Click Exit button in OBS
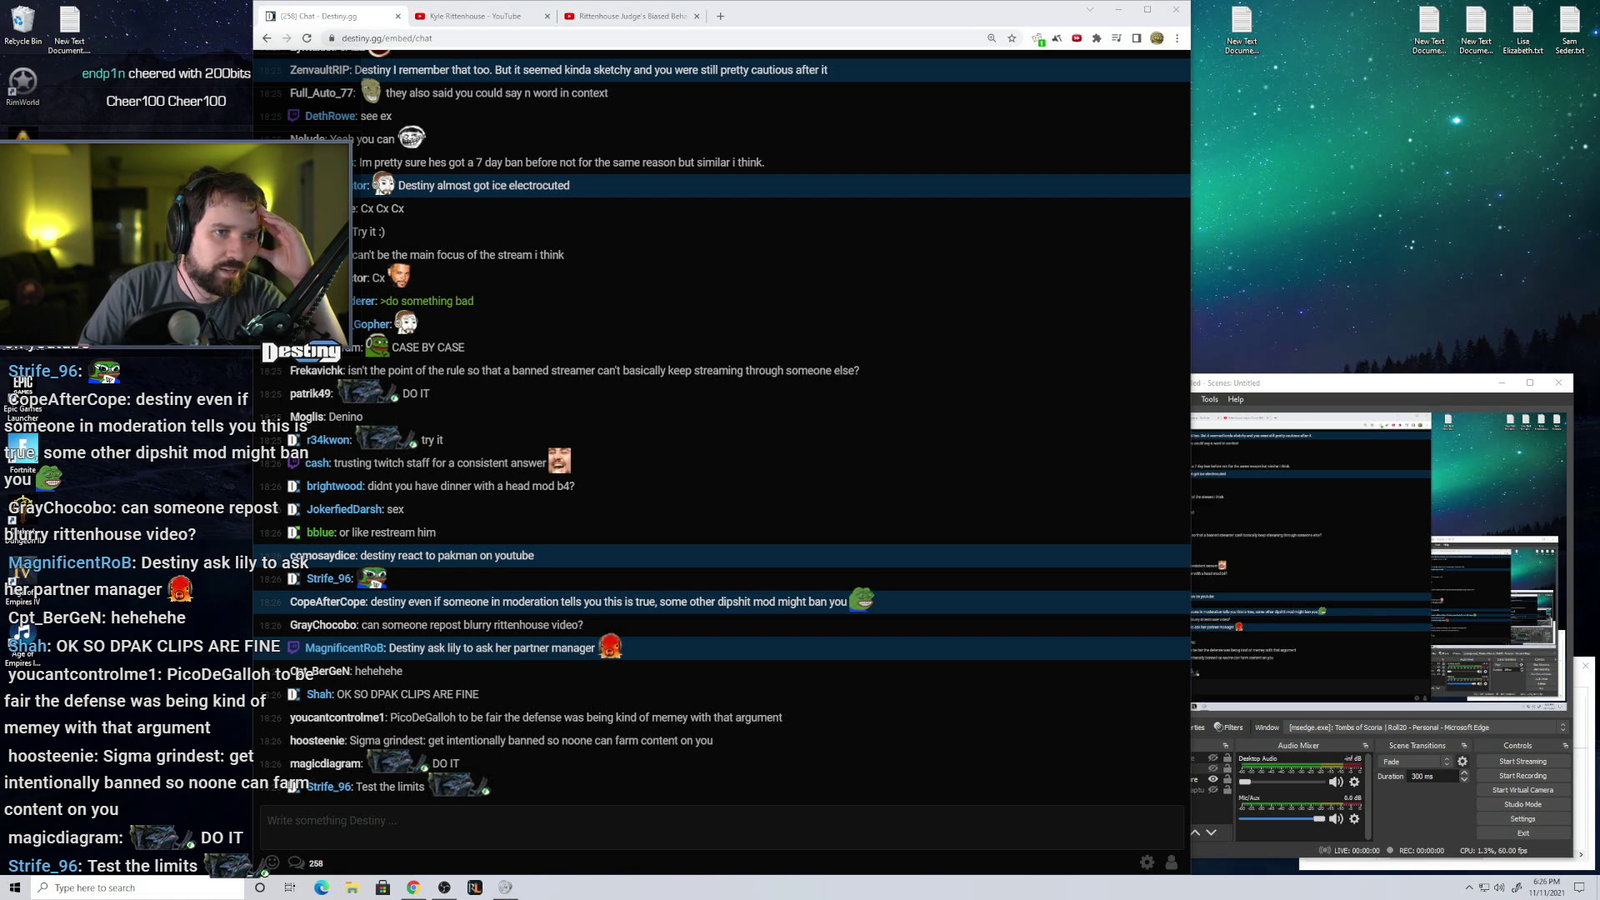 click(1522, 832)
